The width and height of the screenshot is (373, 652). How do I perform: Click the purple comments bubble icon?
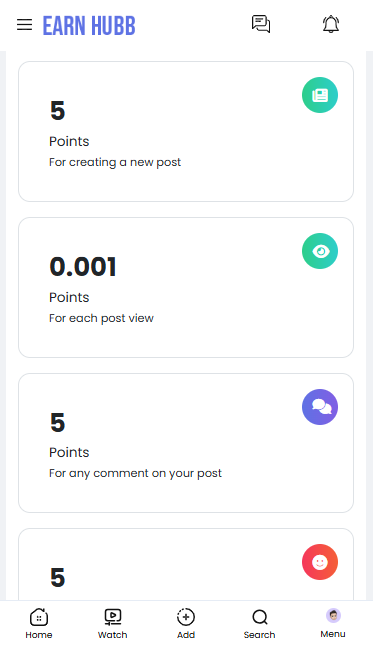click(320, 407)
